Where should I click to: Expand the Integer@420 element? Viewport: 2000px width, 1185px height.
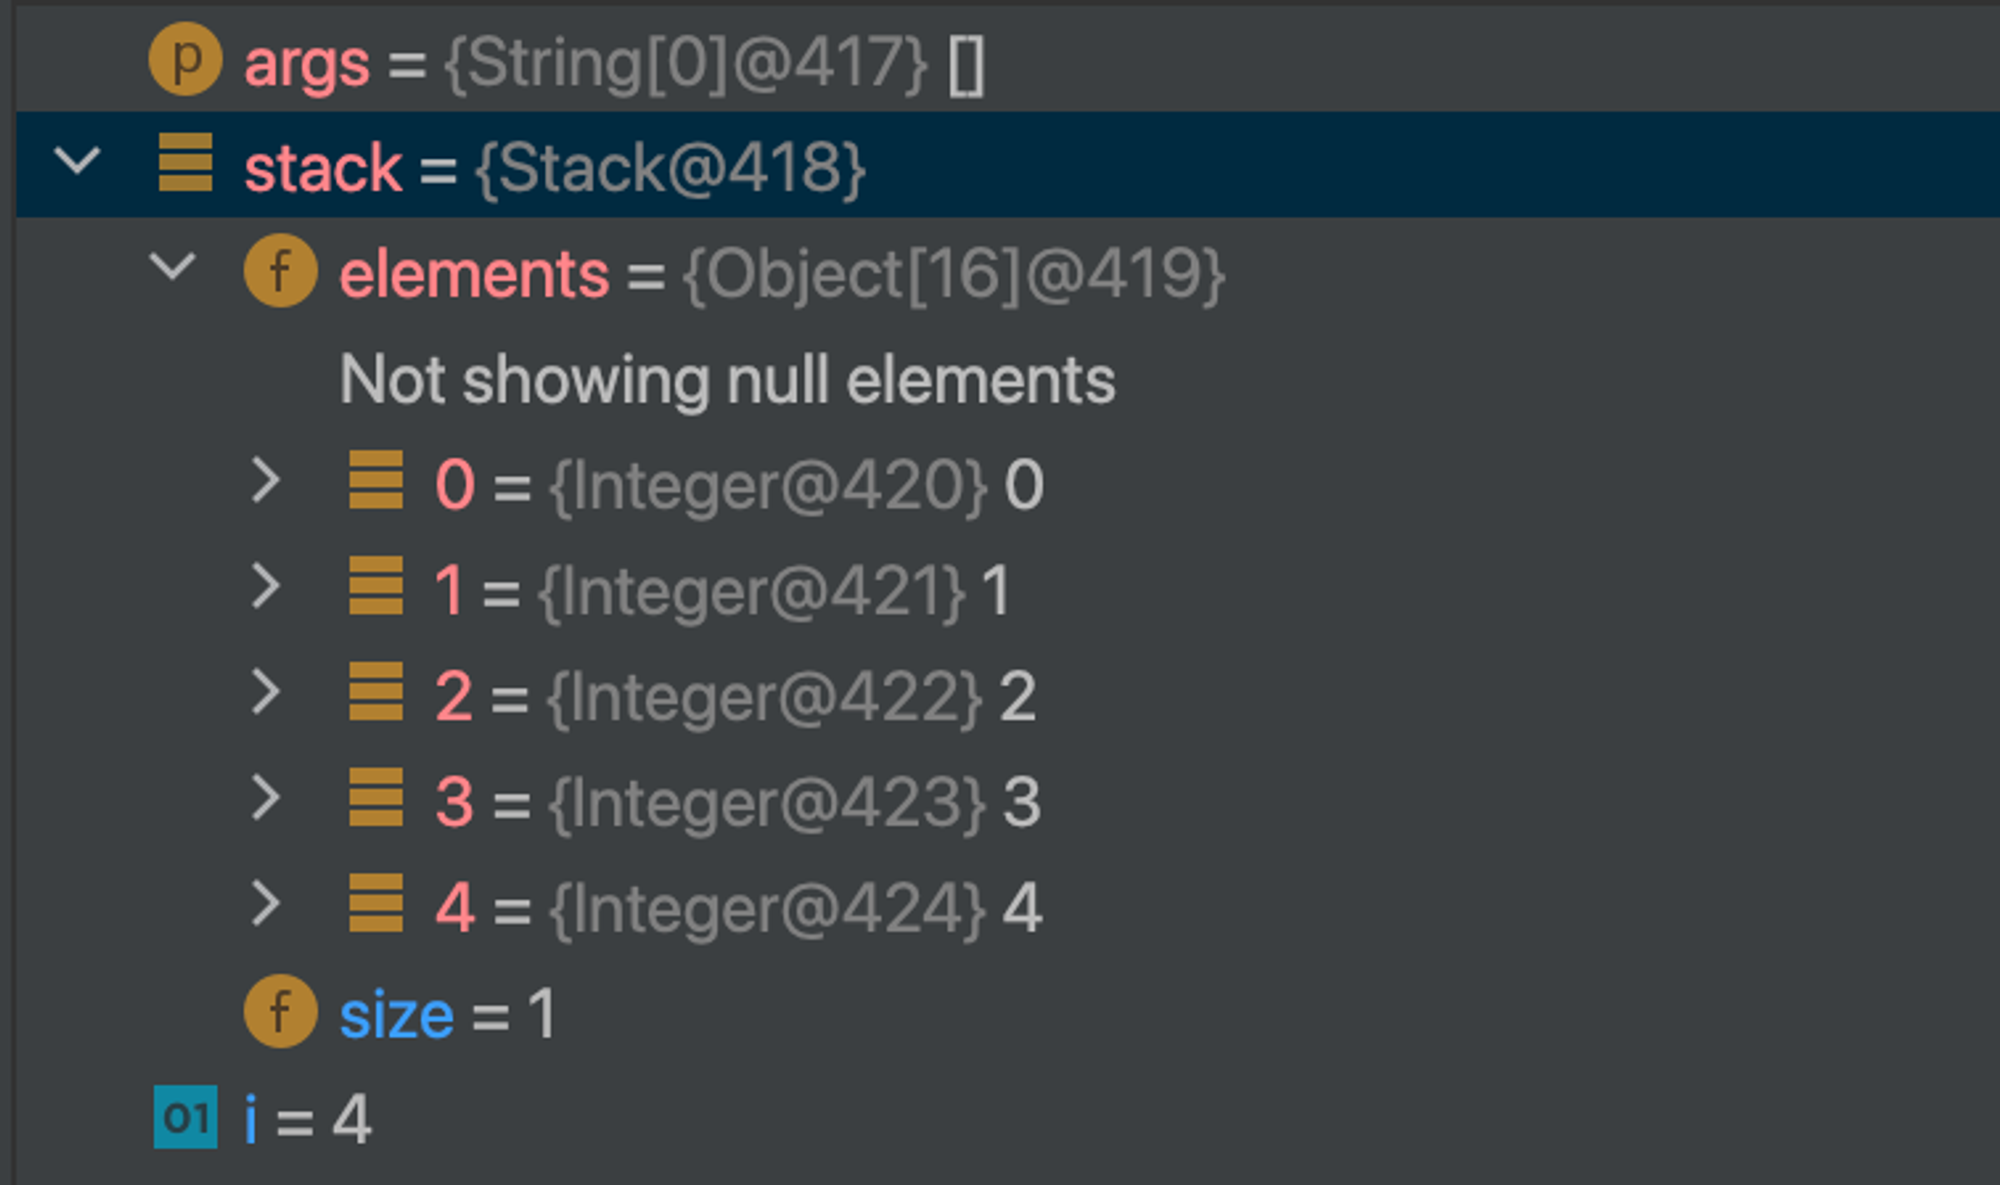[x=266, y=481]
